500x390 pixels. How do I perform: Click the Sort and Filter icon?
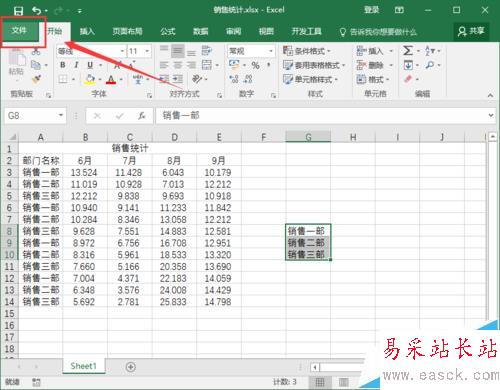tap(430, 51)
